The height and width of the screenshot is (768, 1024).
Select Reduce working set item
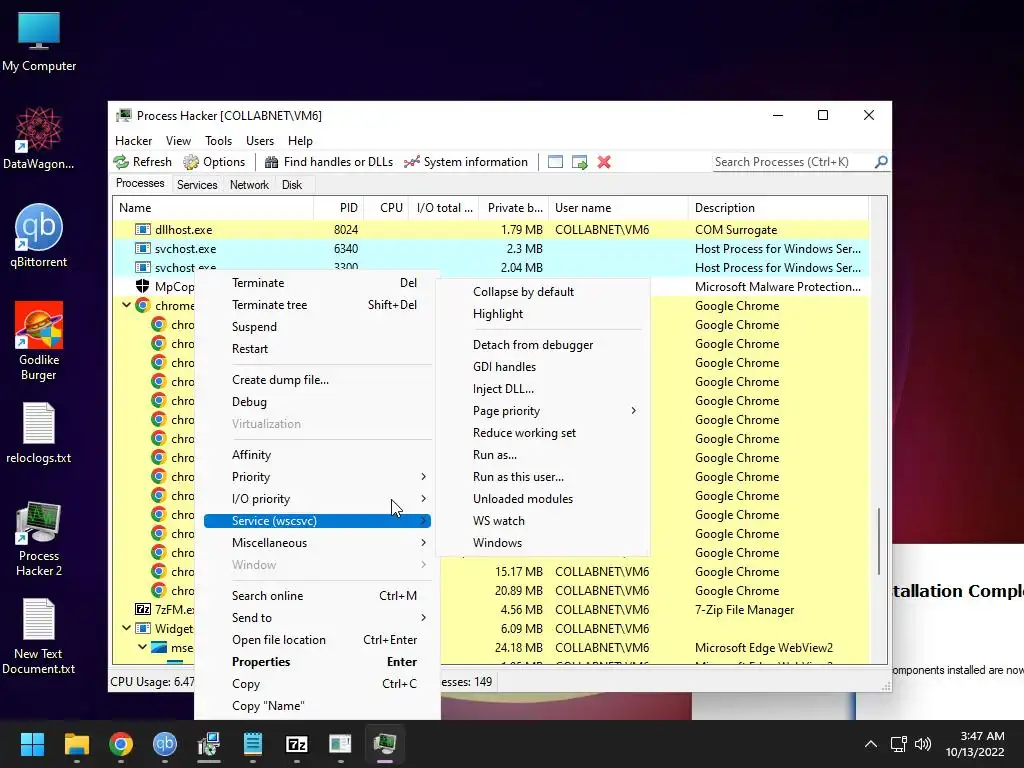click(x=543, y=433)
